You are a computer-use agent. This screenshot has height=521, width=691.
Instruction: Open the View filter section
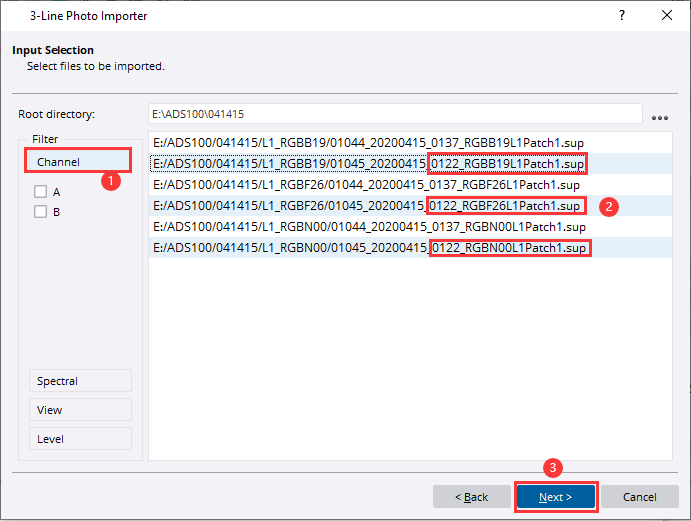pyautogui.click(x=78, y=410)
